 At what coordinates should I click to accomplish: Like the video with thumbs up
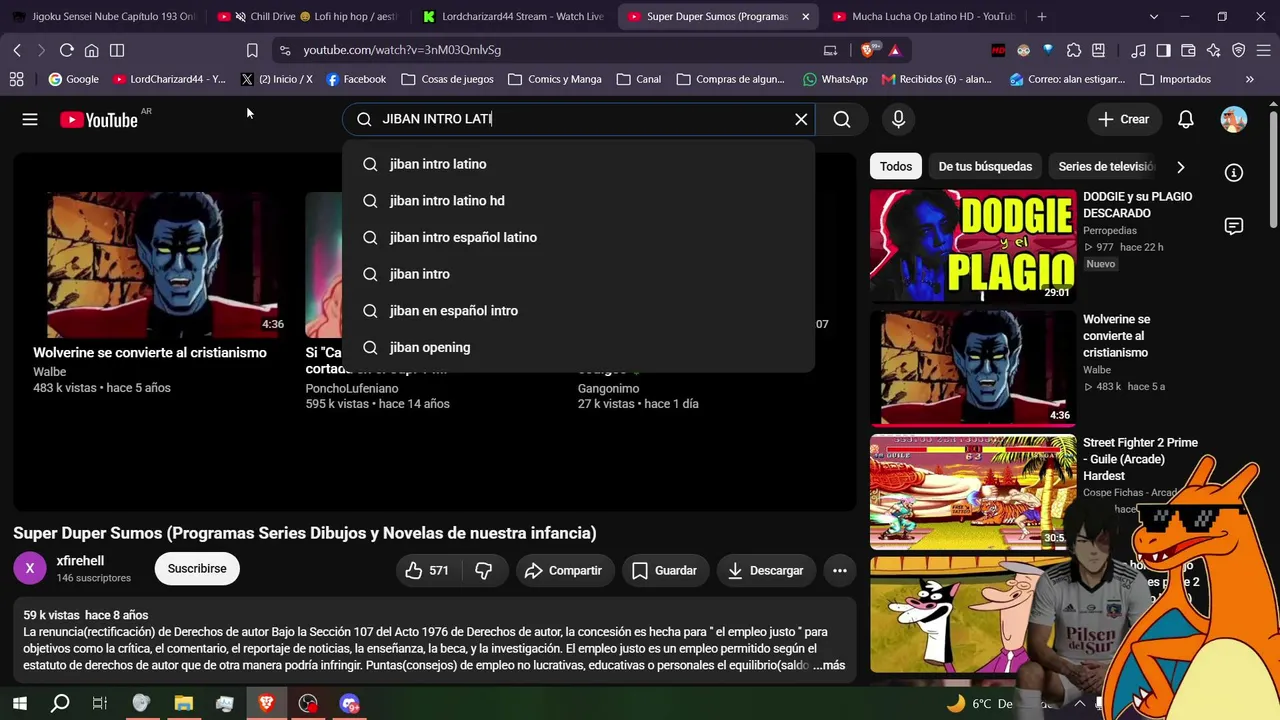(427, 570)
